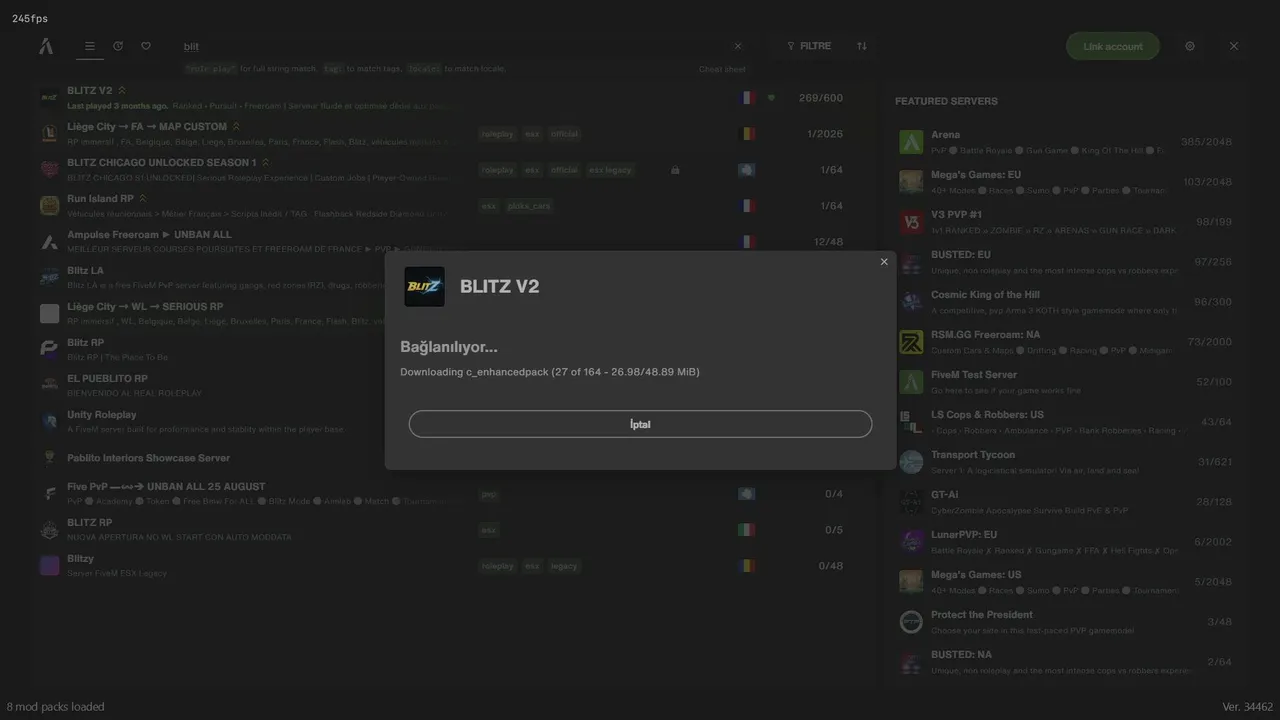Open featured GT-AI server
The height and width of the screenshot is (720, 1280).
point(1065,502)
